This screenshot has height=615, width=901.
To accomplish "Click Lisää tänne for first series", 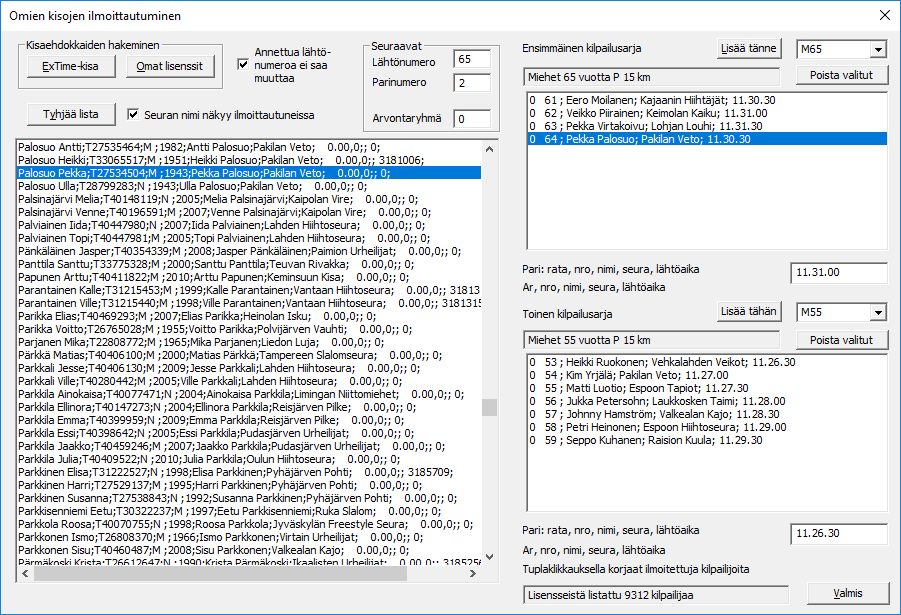I will (749, 49).
